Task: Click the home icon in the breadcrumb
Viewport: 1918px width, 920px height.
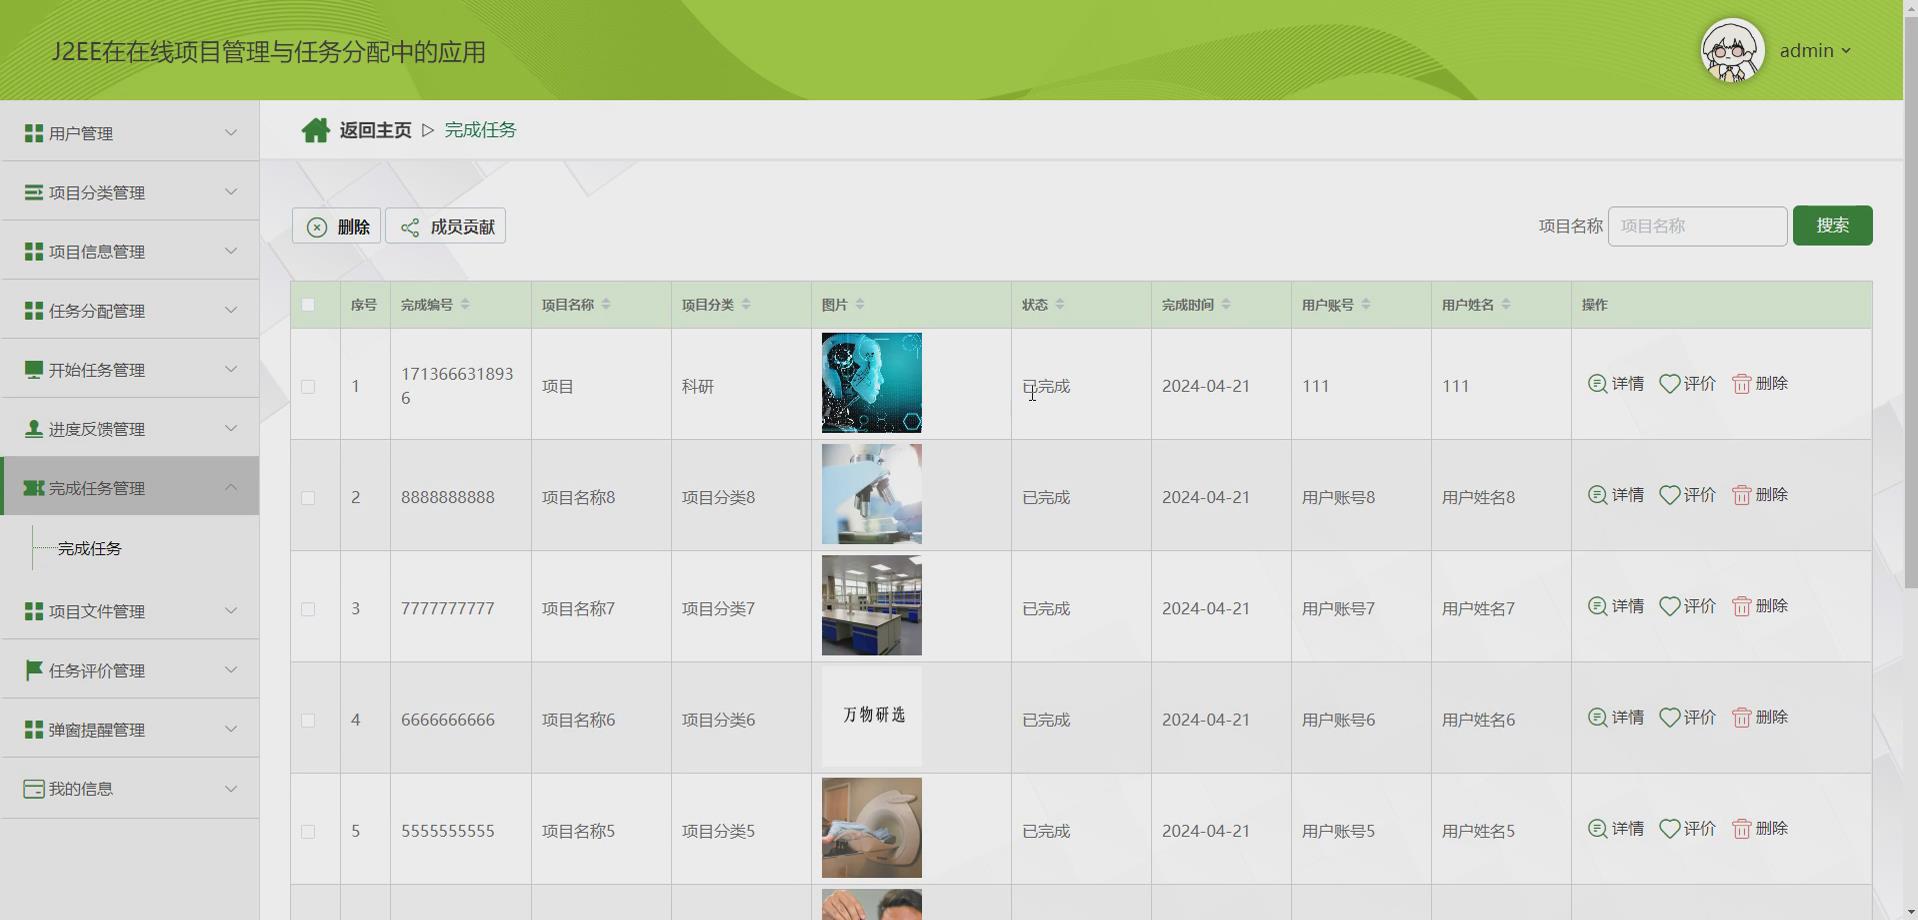Action: [x=316, y=130]
